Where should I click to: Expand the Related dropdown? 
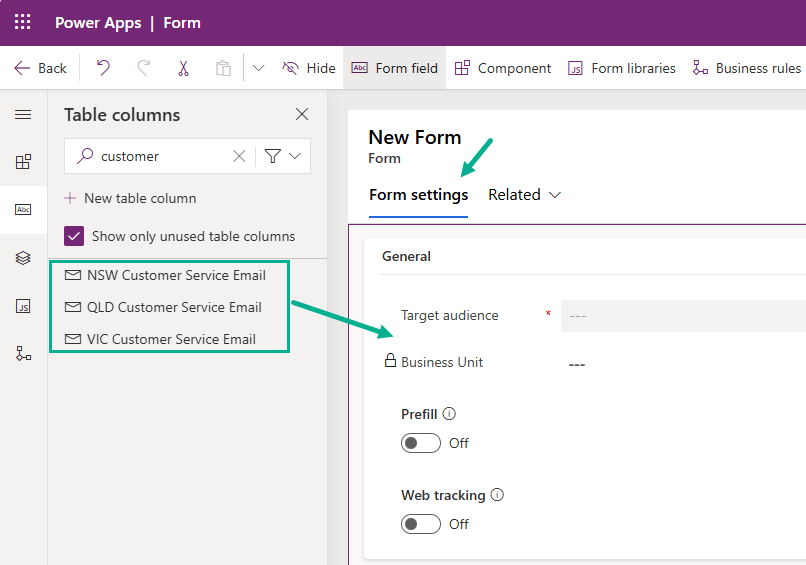[525, 195]
